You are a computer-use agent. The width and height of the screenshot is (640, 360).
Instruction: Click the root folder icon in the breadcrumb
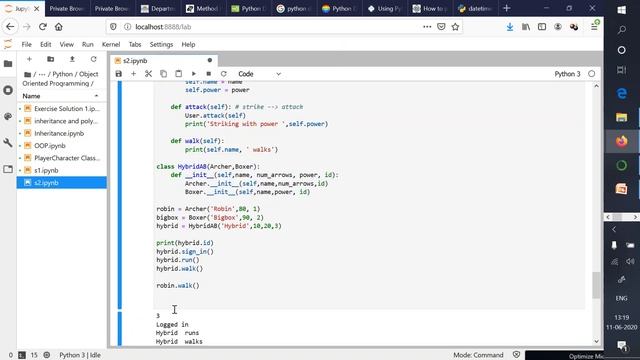pyautogui.click(x=27, y=74)
